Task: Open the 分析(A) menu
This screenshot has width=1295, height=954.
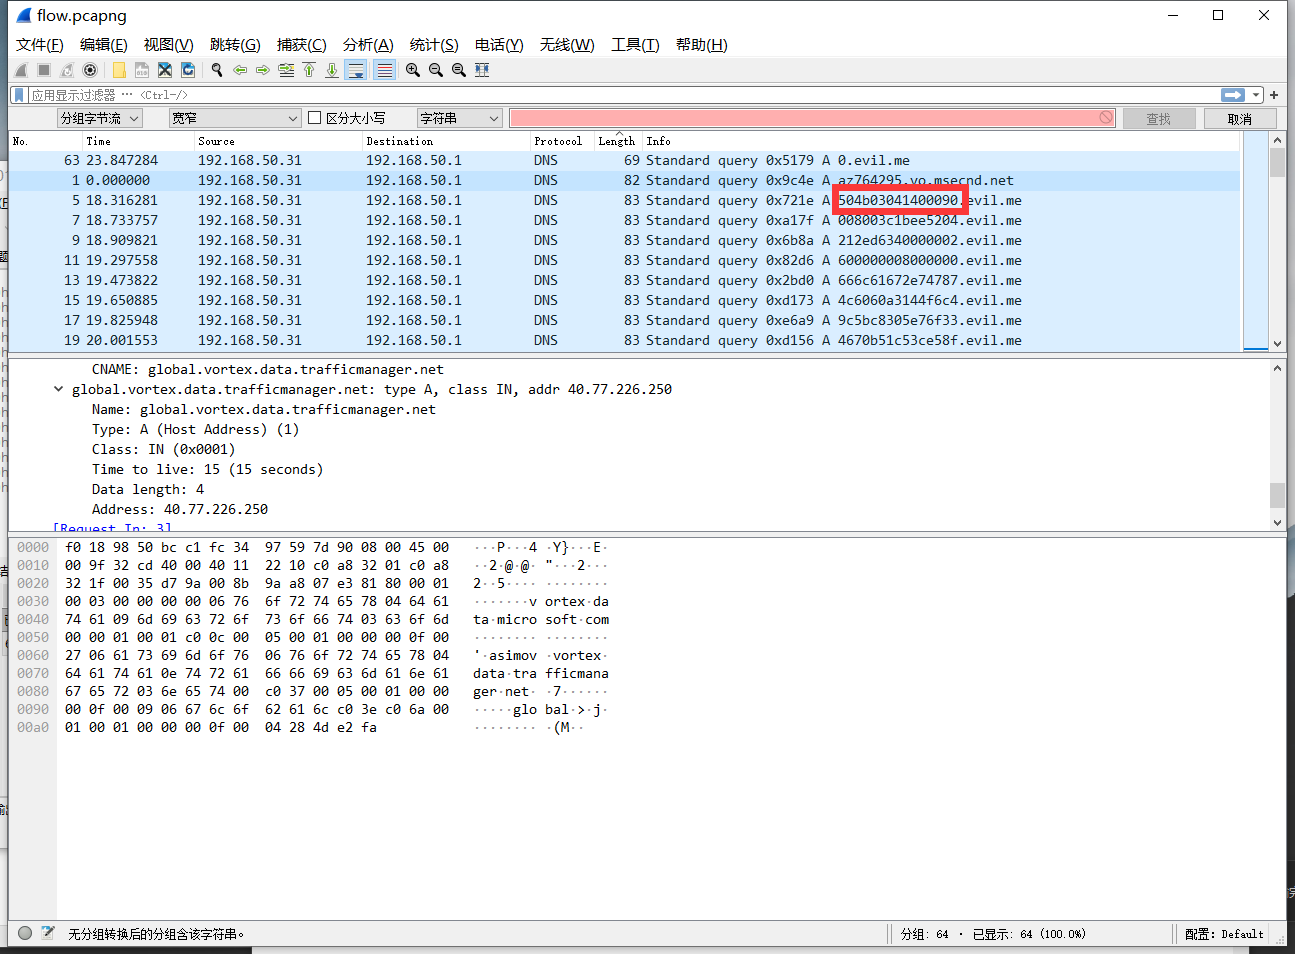Action: coord(367,45)
